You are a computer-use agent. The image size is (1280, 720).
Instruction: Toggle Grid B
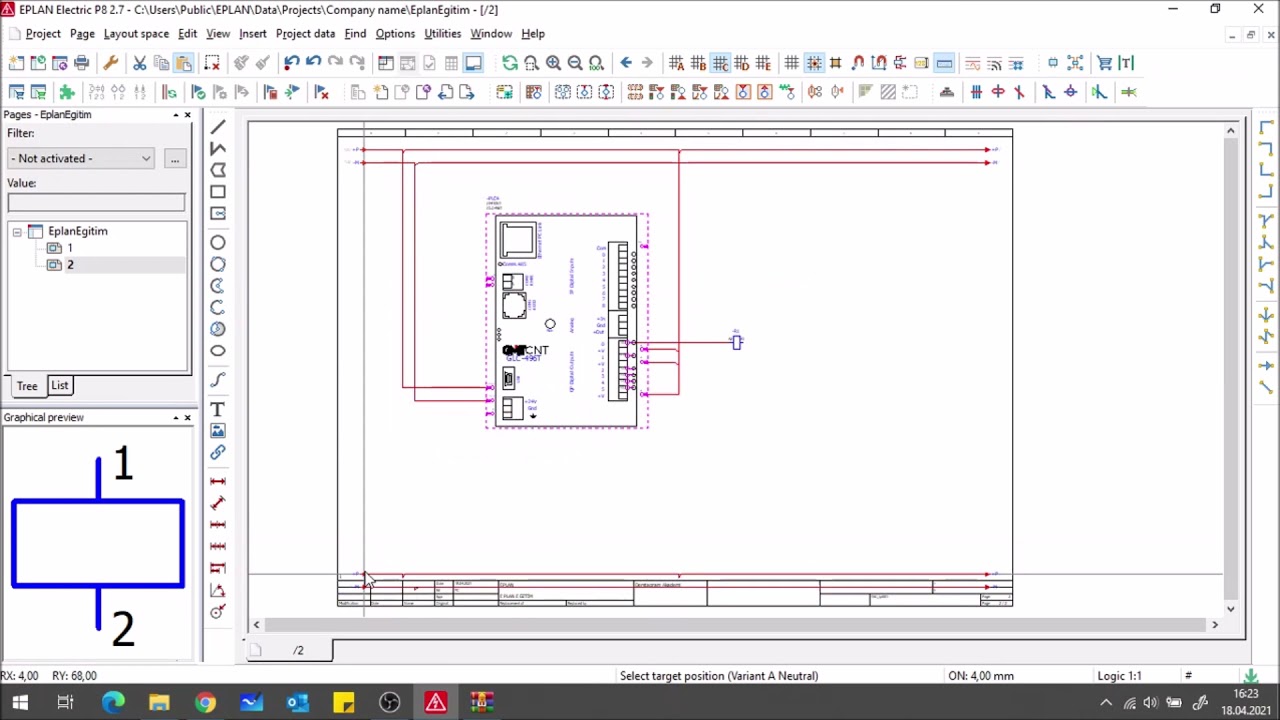click(x=699, y=63)
